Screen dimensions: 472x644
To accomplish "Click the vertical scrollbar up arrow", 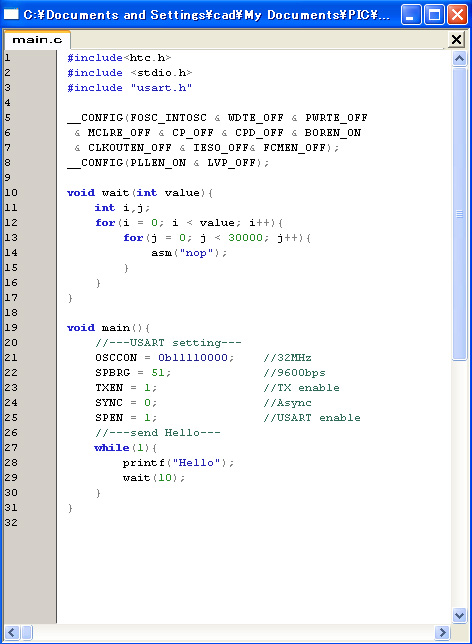I will (459, 59).
